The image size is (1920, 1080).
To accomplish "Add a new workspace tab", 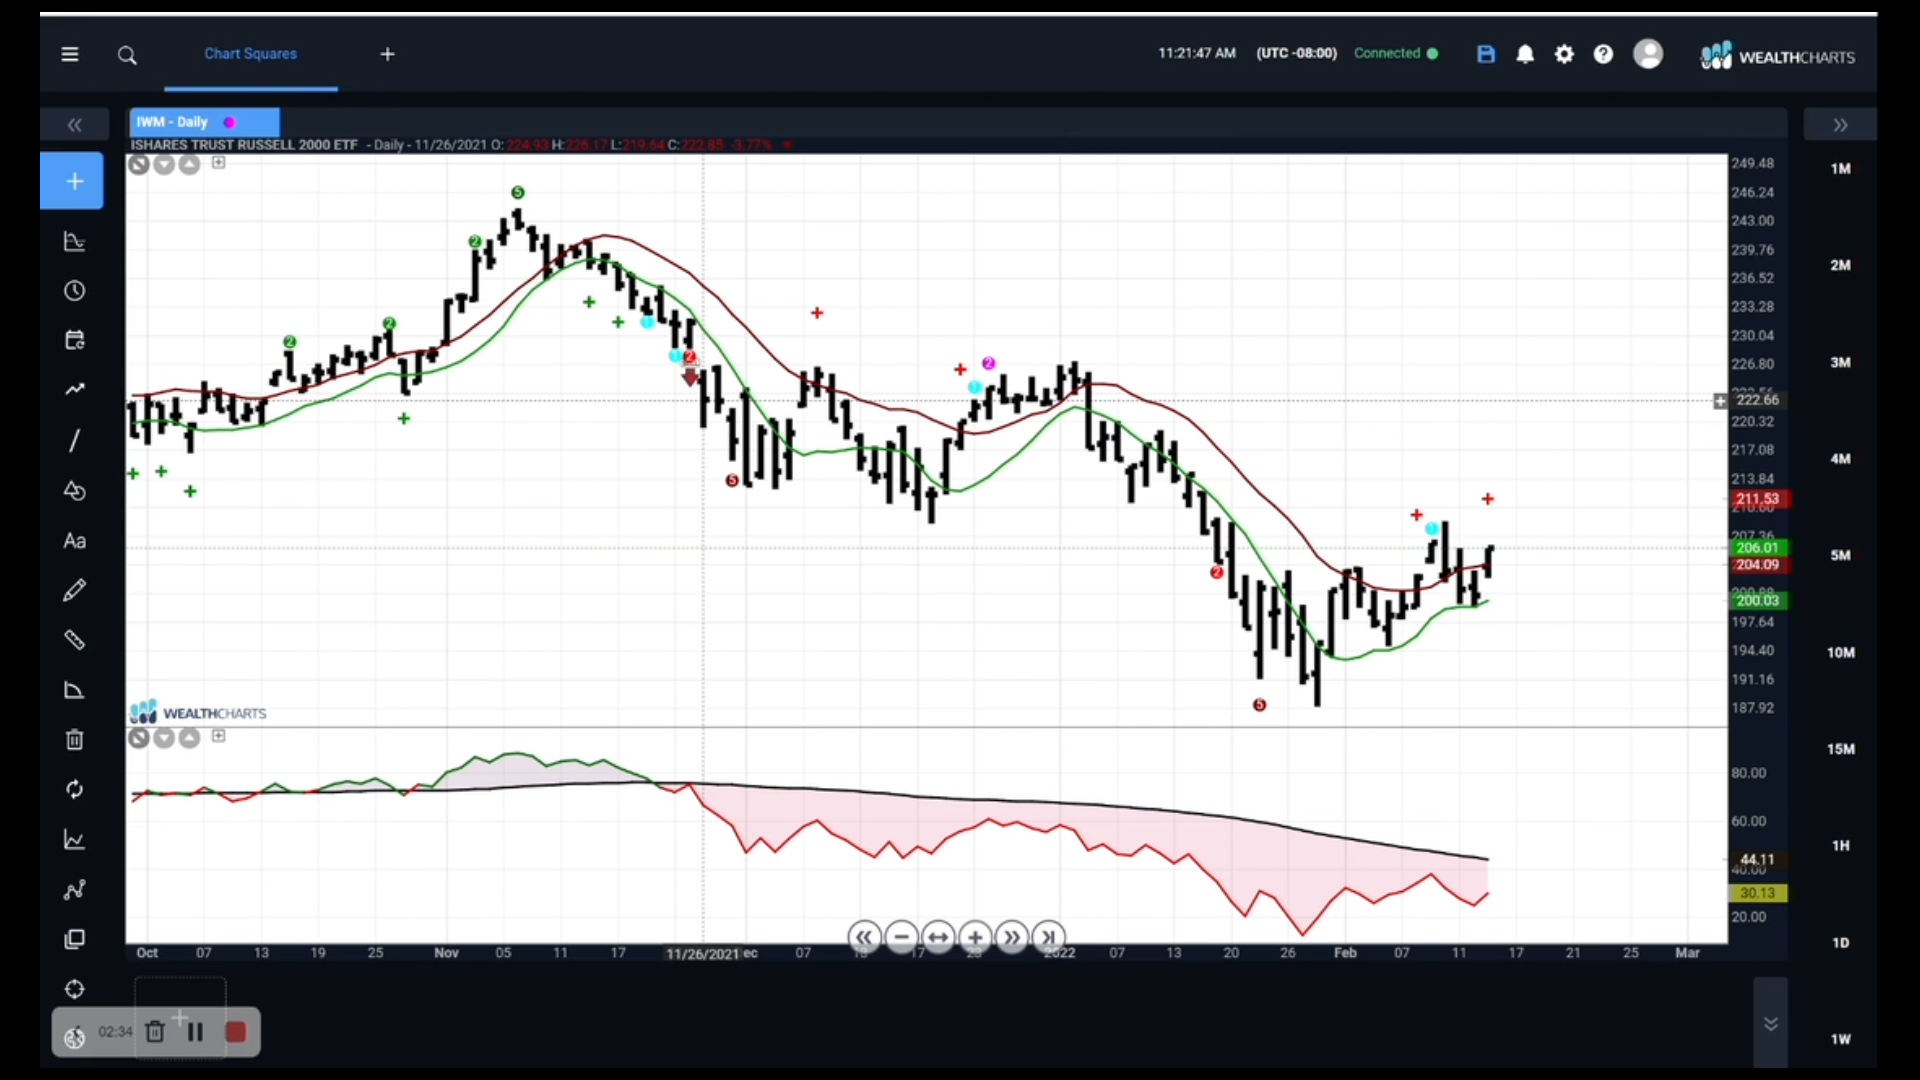I will click(x=388, y=54).
